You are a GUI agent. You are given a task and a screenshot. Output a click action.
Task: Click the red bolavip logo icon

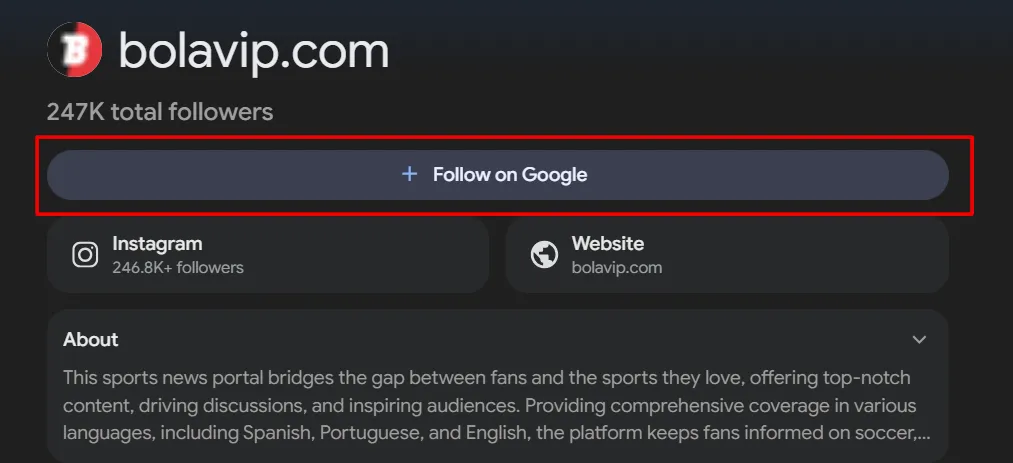click(75, 49)
